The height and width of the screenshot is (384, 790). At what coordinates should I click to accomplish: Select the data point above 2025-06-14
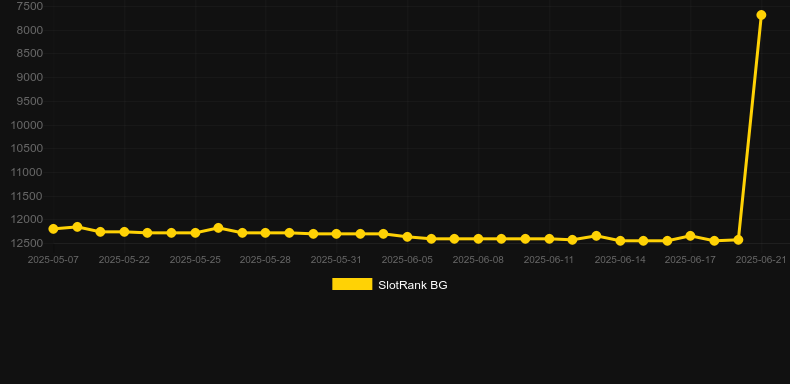point(620,241)
